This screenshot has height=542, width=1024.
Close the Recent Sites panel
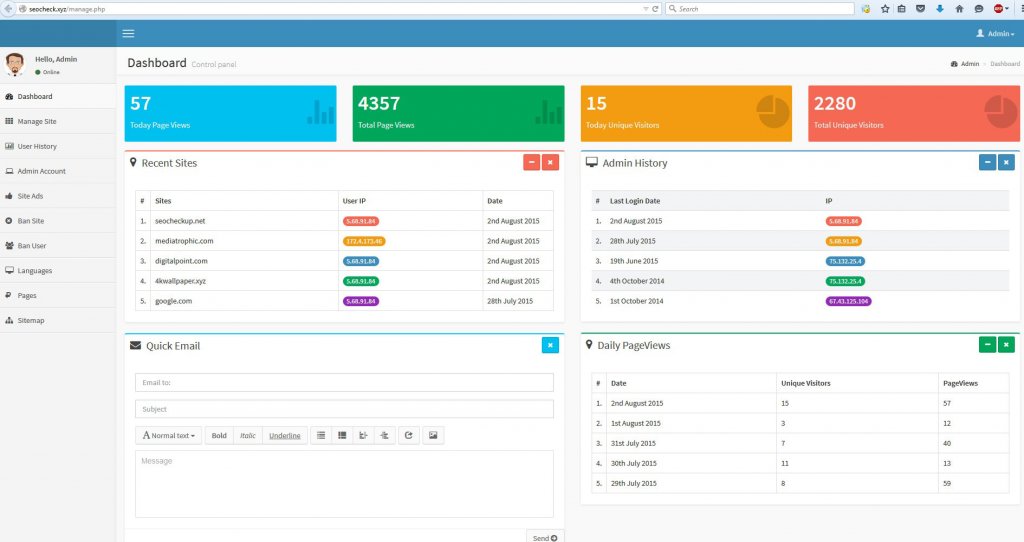click(550, 162)
